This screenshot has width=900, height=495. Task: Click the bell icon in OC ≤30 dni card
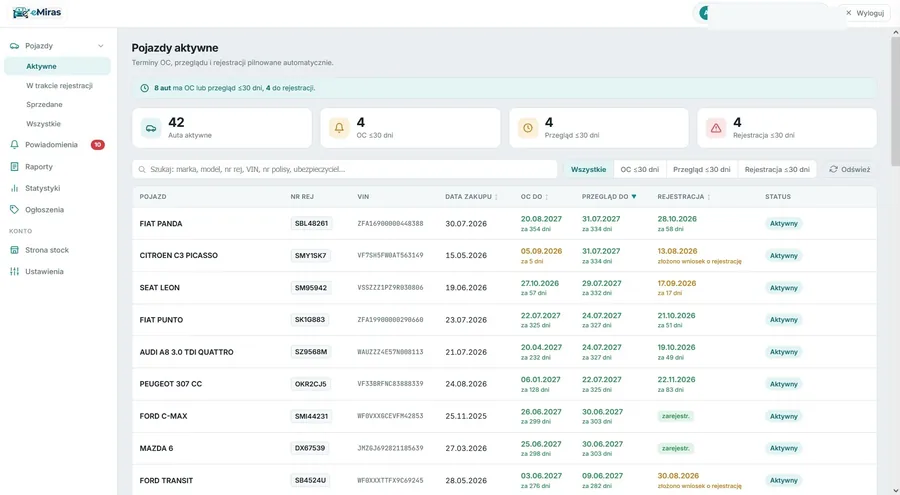pyautogui.click(x=339, y=128)
